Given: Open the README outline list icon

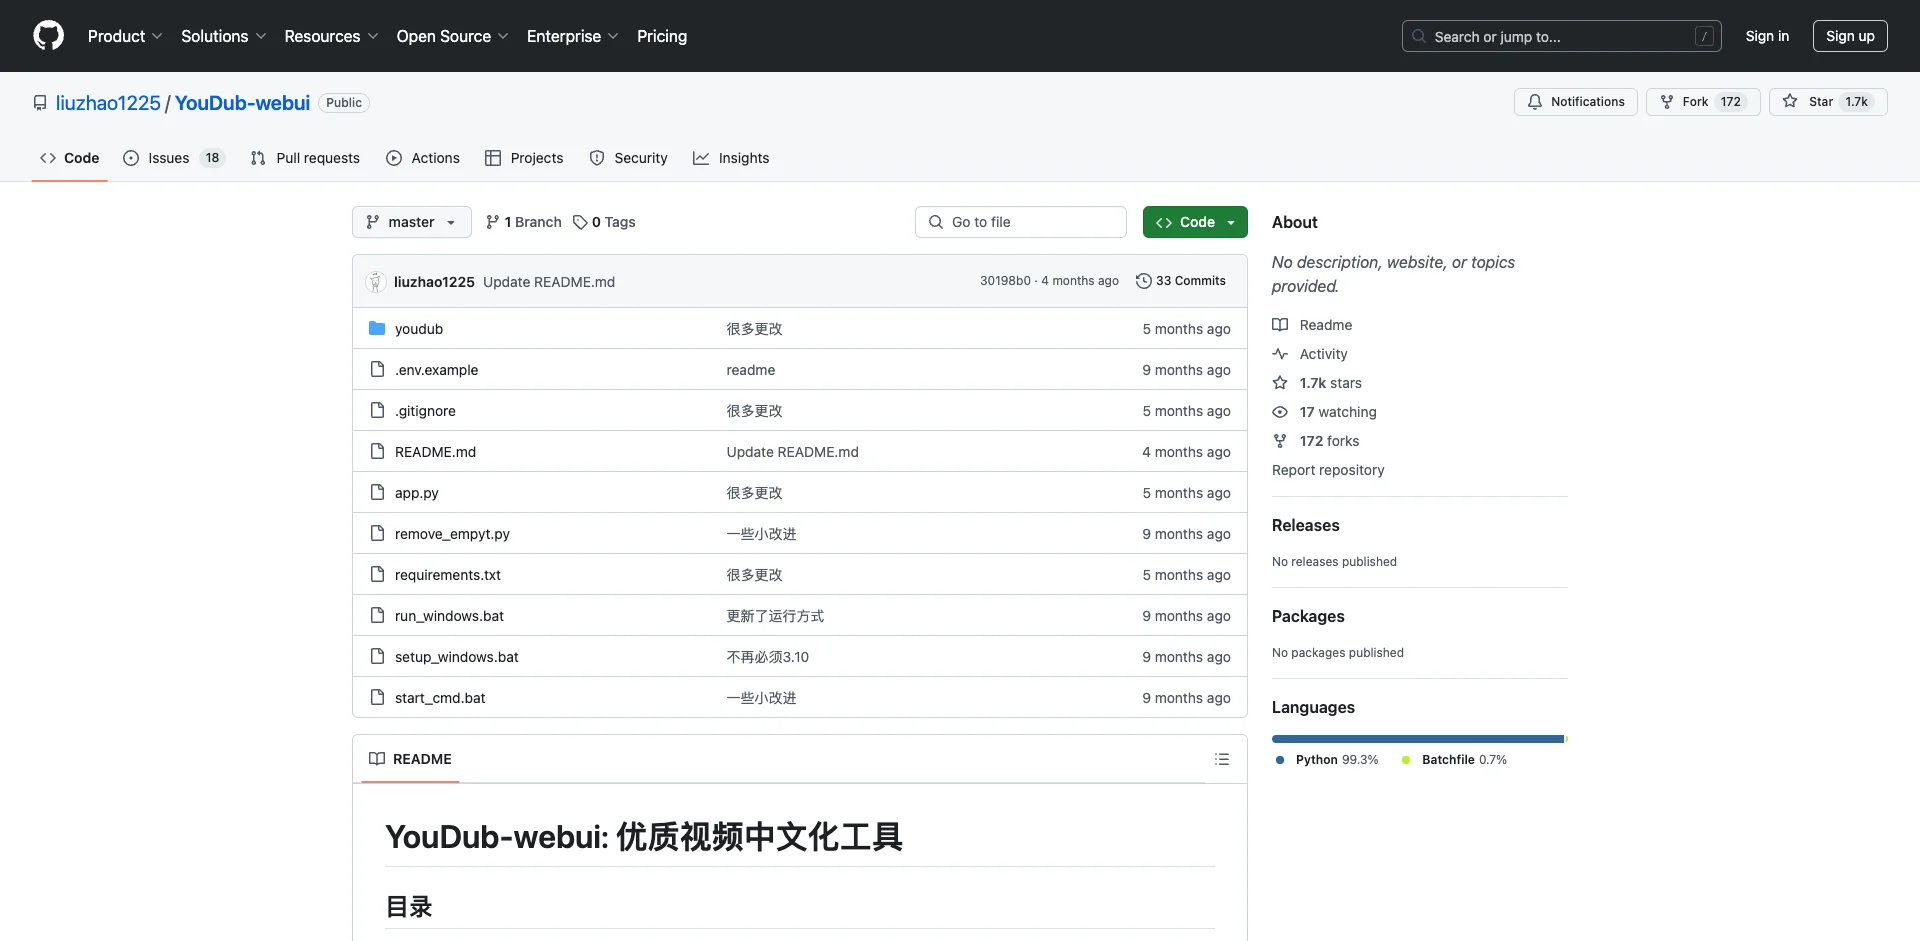Looking at the screenshot, I should (x=1222, y=759).
